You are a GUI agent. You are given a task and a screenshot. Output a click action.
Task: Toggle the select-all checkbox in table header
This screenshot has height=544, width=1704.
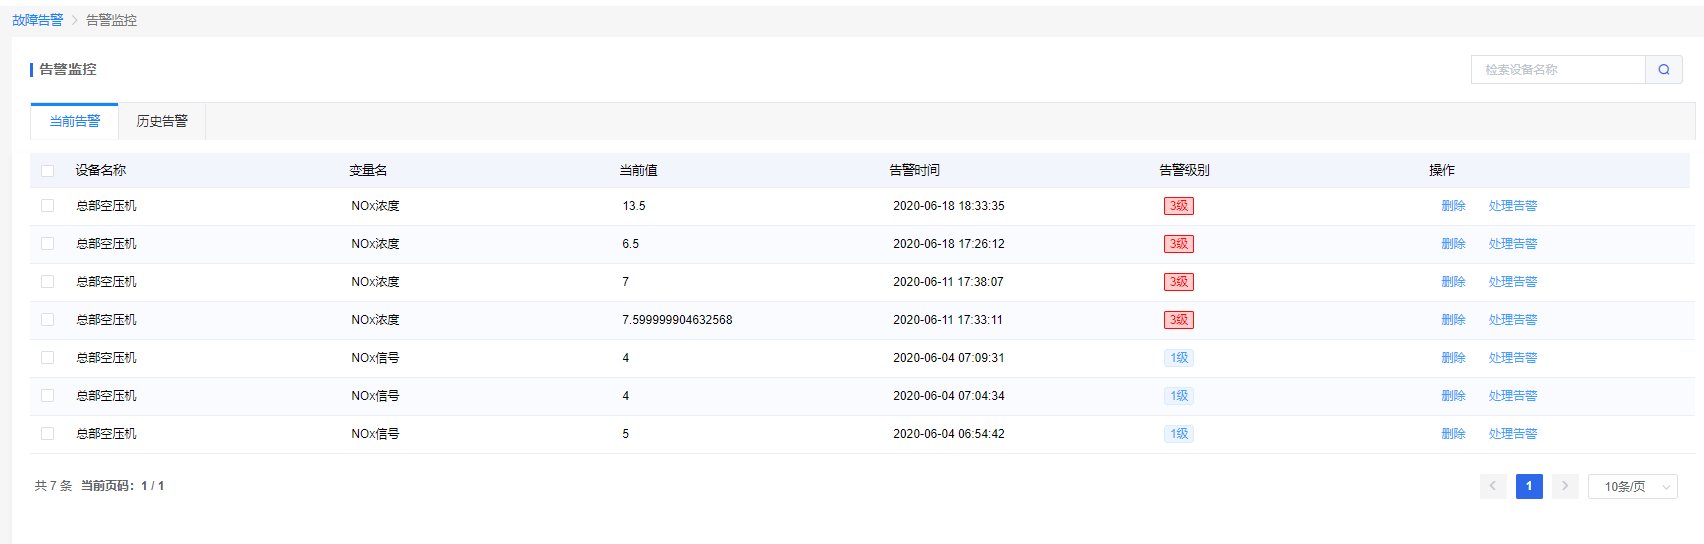[47, 171]
